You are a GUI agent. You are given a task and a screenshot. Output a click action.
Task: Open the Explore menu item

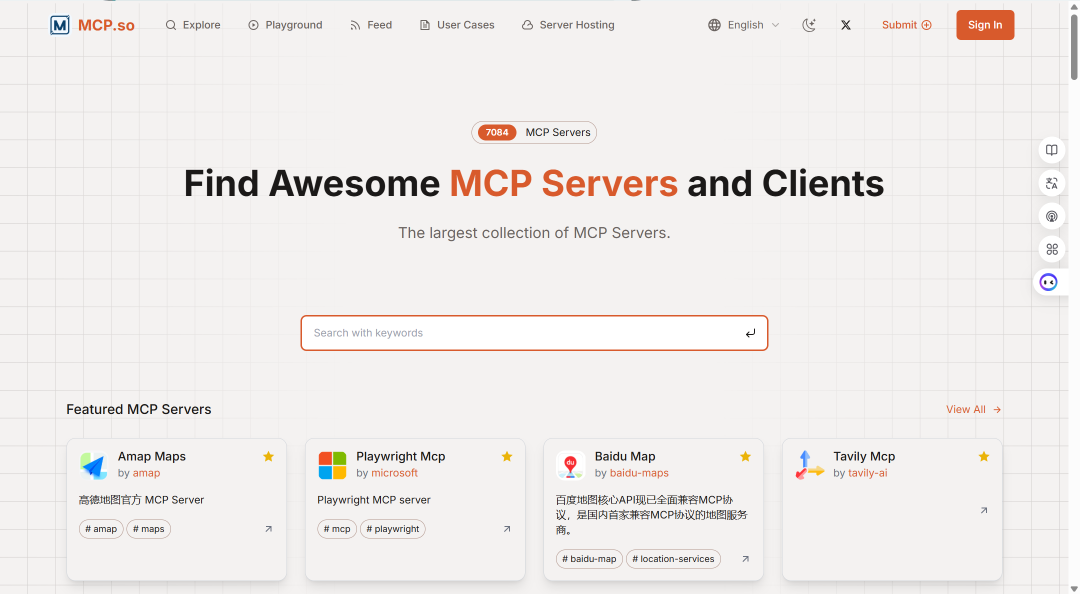[x=193, y=25]
